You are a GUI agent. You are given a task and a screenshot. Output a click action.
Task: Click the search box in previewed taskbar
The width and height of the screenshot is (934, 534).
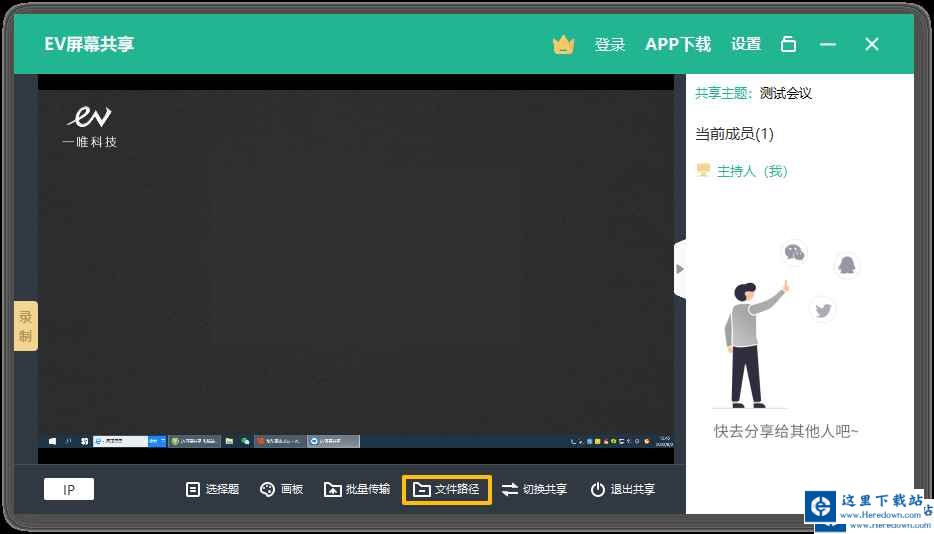pyautogui.click(x=120, y=441)
